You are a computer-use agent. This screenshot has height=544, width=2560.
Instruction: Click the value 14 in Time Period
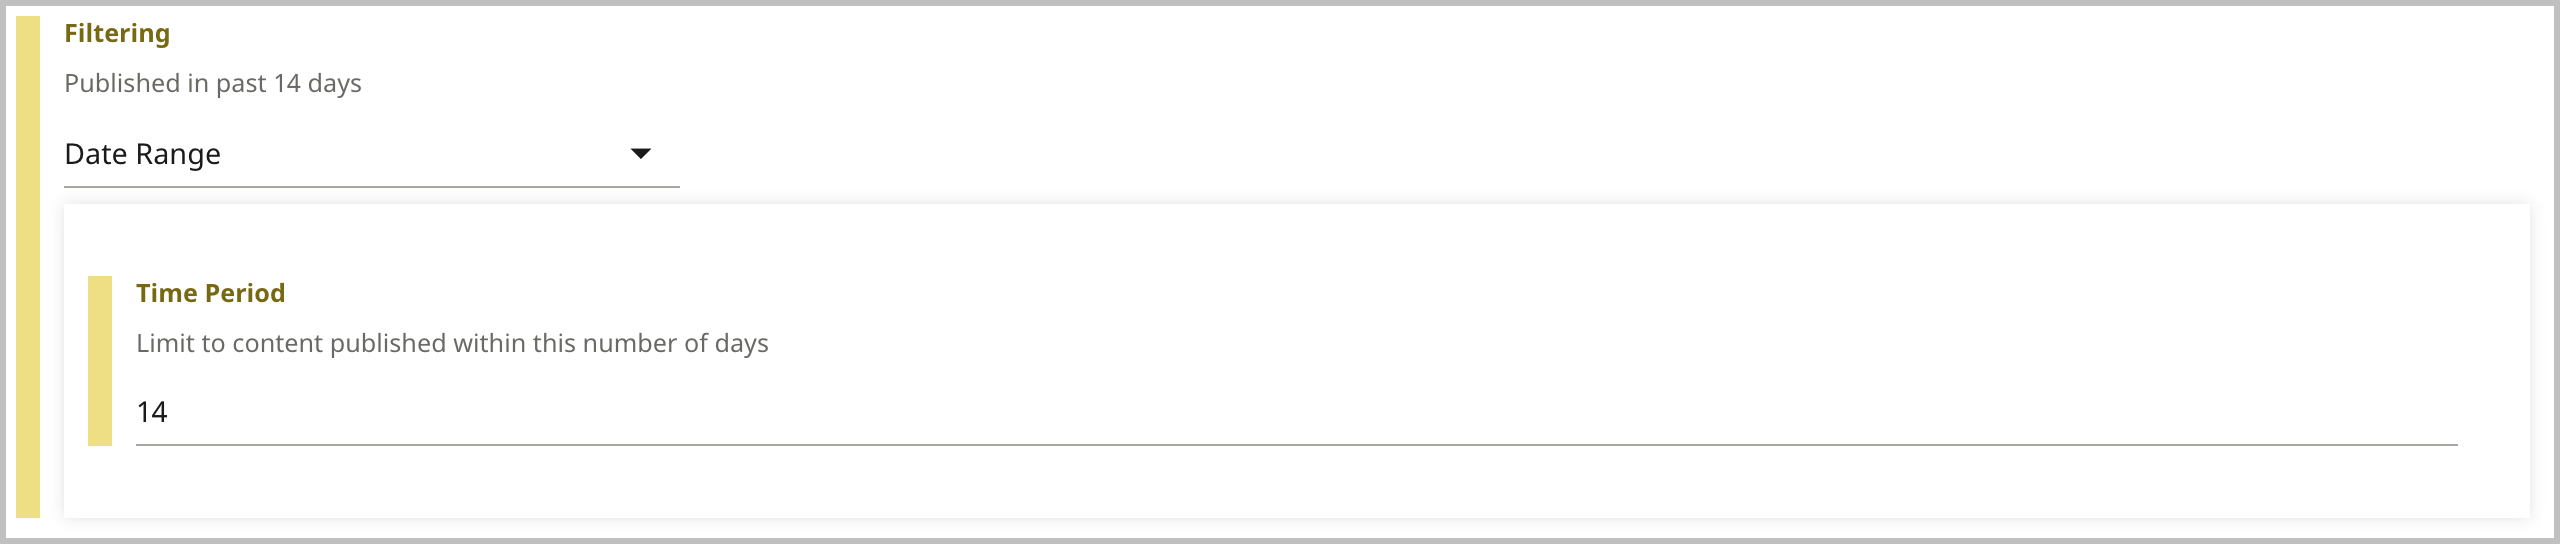point(152,412)
